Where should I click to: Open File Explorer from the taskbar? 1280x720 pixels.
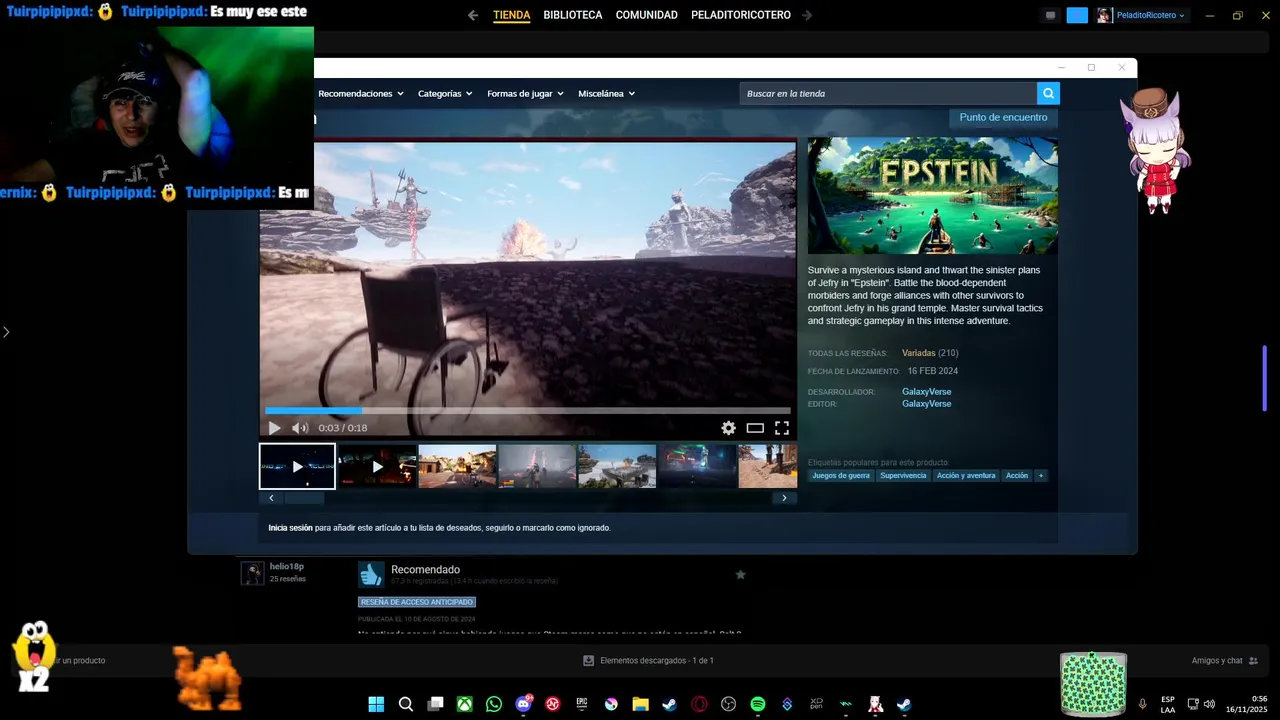(x=640, y=704)
